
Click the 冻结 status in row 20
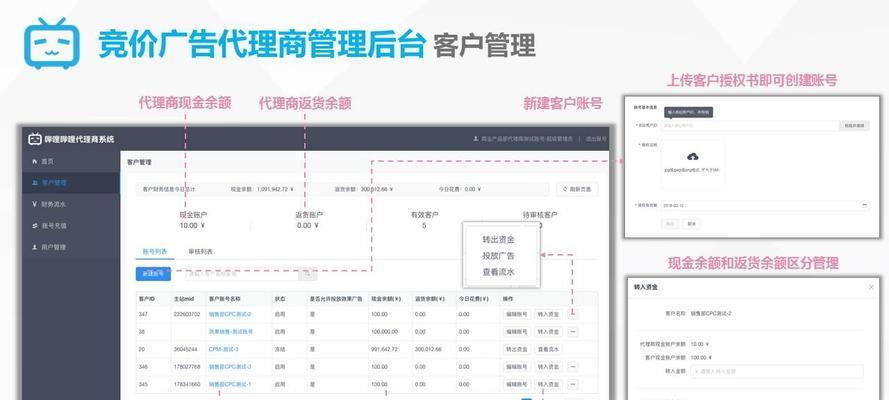[x=280, y=350]
